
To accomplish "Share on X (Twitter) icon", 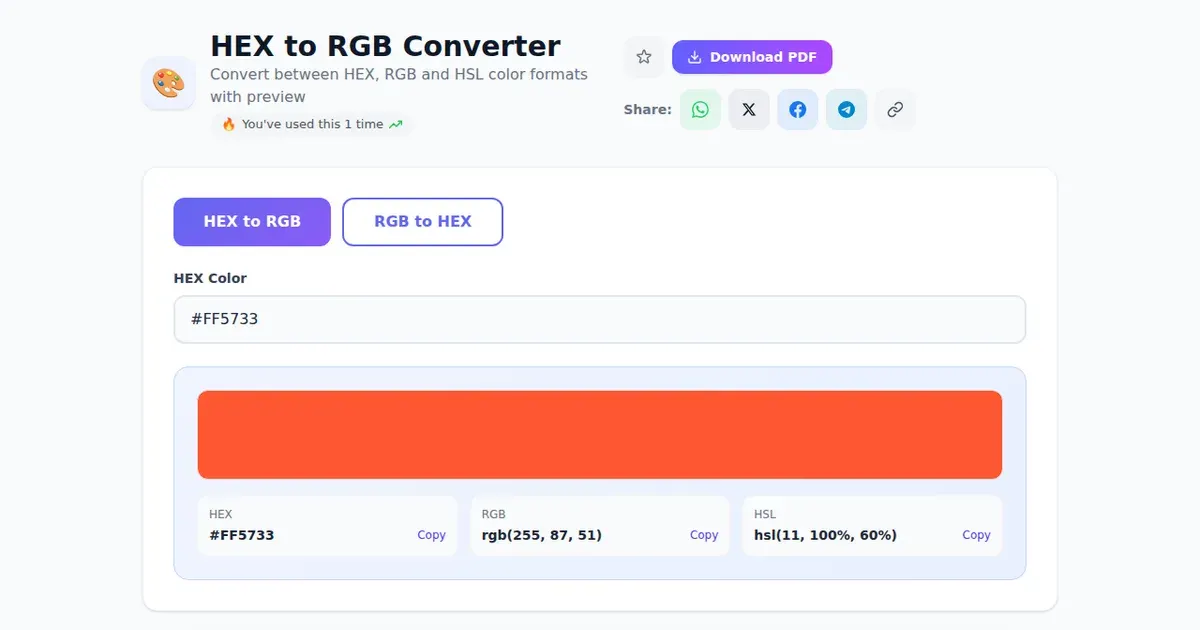I will pos(749,110).
